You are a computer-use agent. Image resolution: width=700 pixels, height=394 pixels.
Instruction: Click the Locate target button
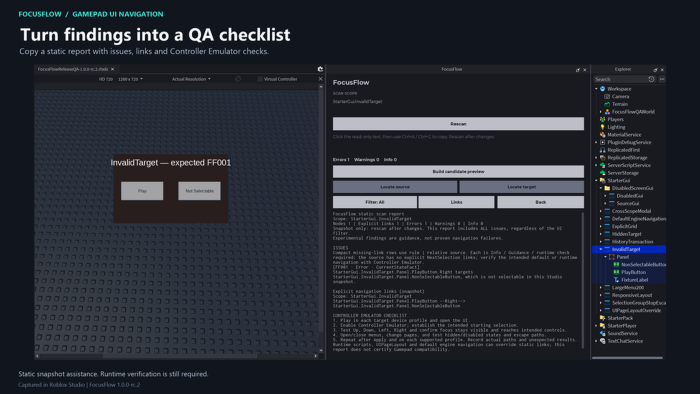coord(521,187)
